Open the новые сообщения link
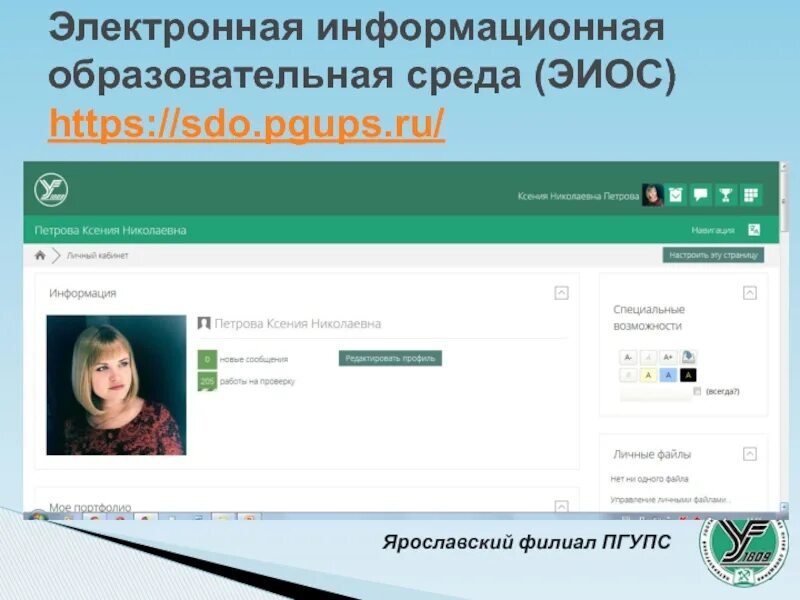This screenshot has height=600, width=800. click(x=254, y=360)
